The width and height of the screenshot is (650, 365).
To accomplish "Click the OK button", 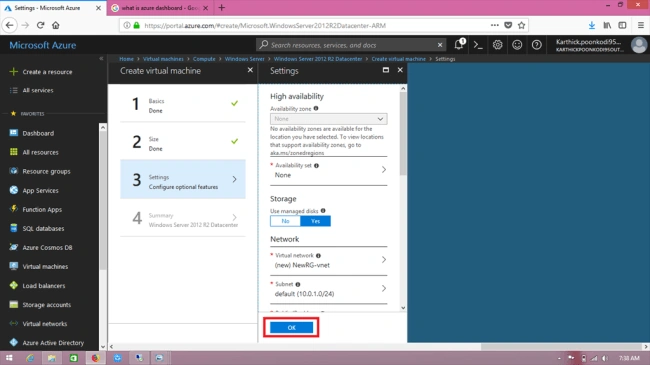I will pos(291,328).
